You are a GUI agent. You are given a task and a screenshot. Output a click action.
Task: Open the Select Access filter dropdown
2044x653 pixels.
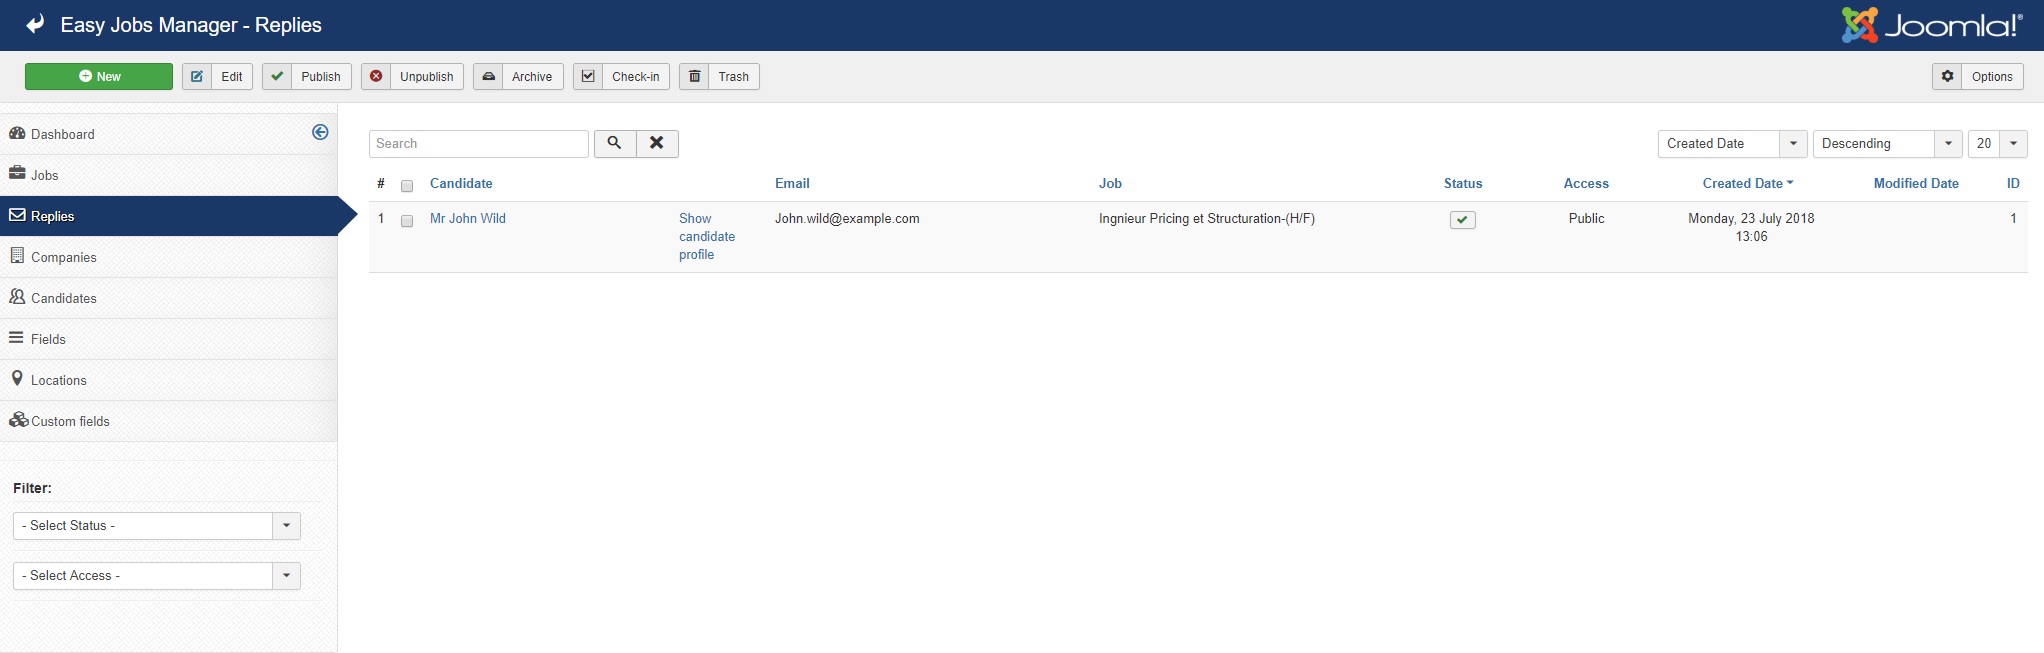point(157,576)
